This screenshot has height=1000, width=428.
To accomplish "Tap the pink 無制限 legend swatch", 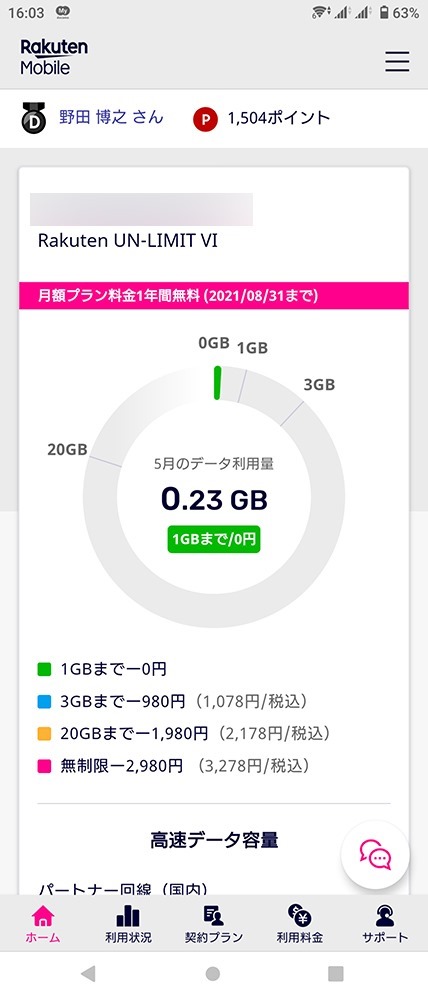I will (43, 765).
